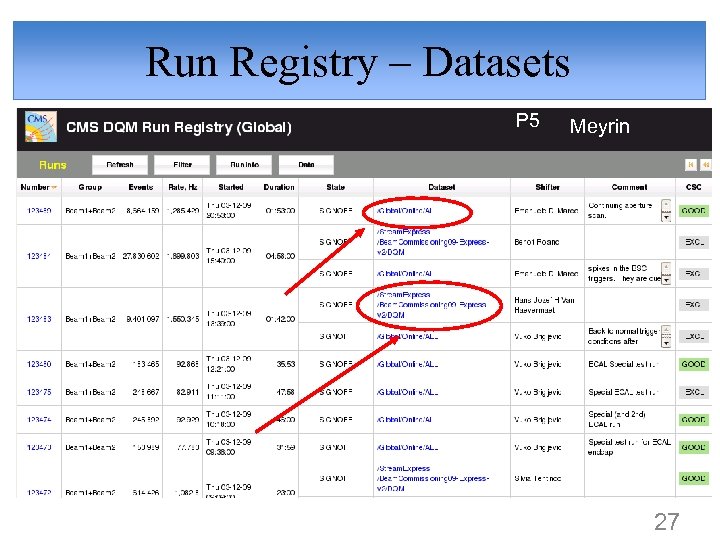The height and width of the screenshot is (540, 720).
Task: Sort by the Started column header
Action: coord(231,187)
